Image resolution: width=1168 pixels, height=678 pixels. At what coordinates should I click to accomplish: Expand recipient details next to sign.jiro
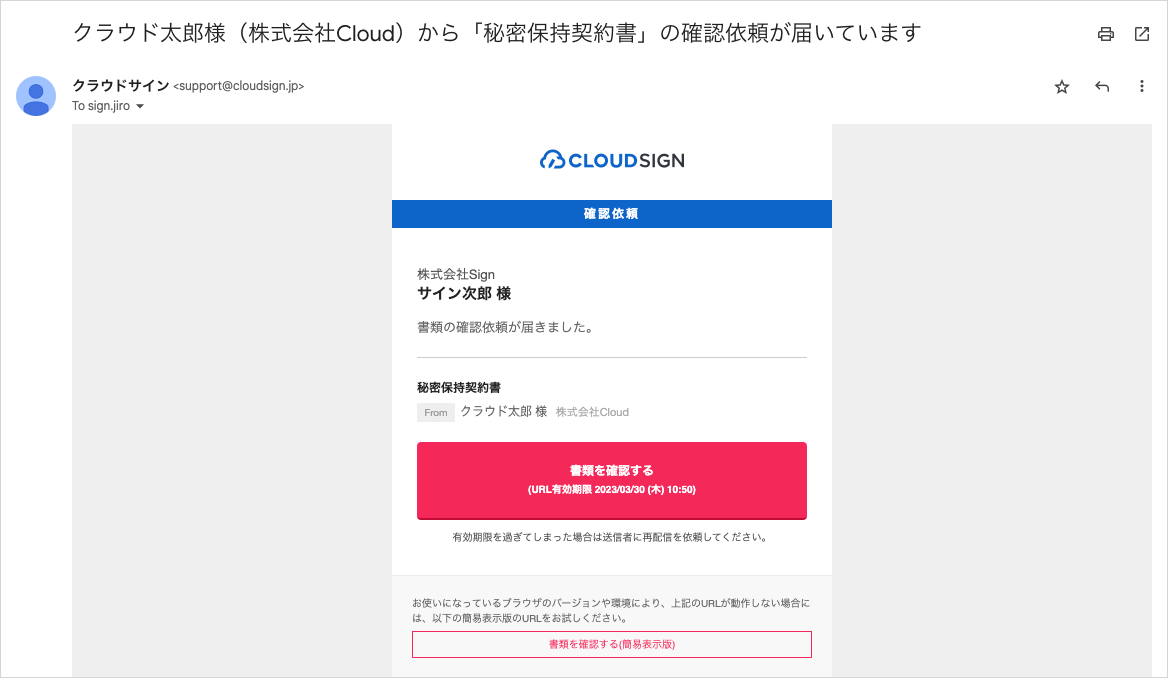coord(140,107)
